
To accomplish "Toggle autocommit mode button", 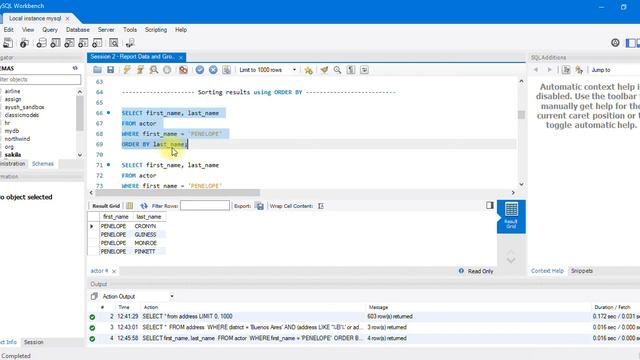I will coord(227,70).
